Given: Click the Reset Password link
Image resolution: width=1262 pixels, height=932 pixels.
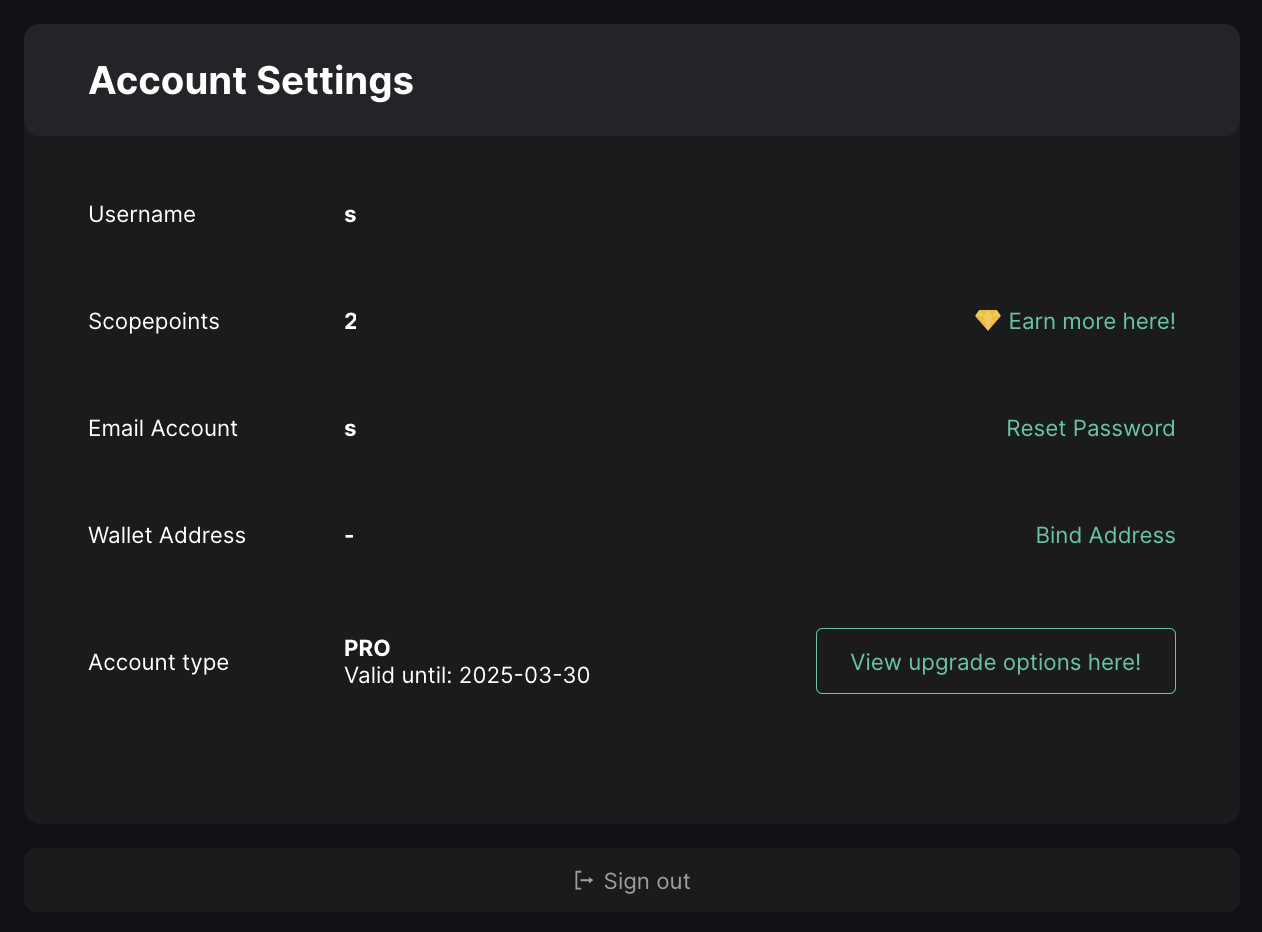Looking at the screenshot, I should (x=1090, y=428).
